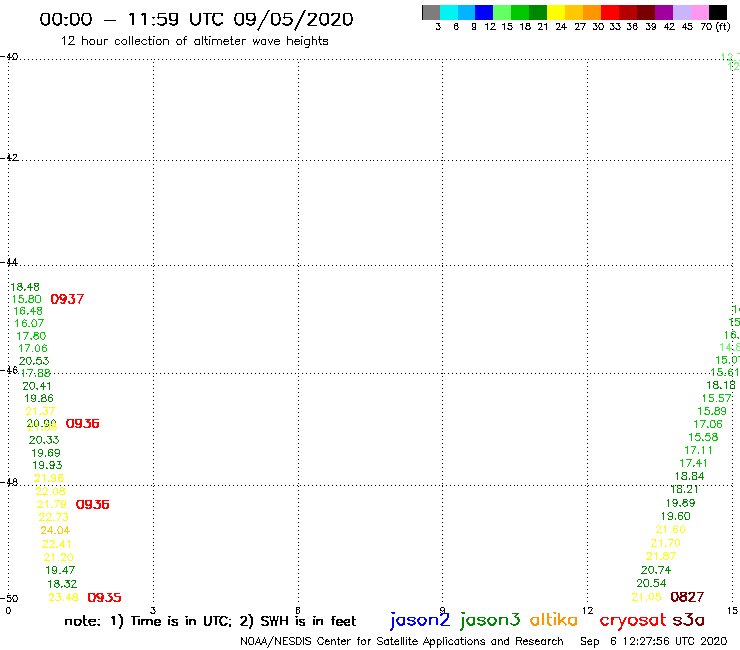740x650 pixels.
Task: Click the wave height value '19.89'
Action: point(680,503)
